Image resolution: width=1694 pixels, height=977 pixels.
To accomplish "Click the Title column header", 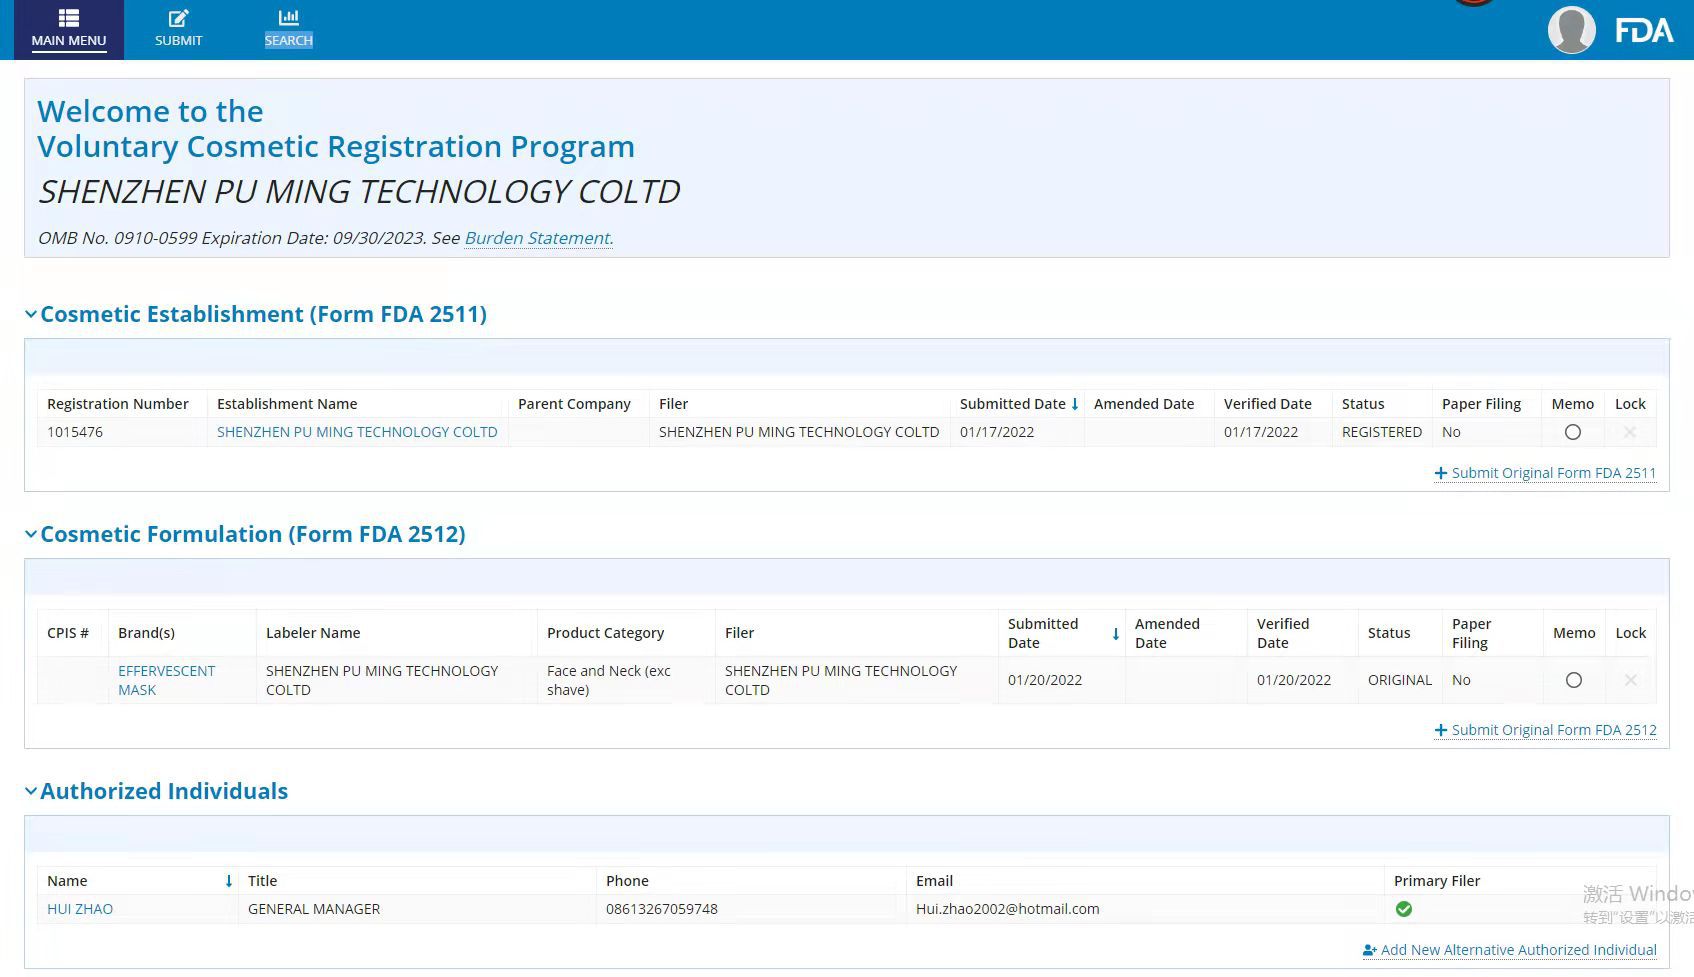I will pos(262,881).
